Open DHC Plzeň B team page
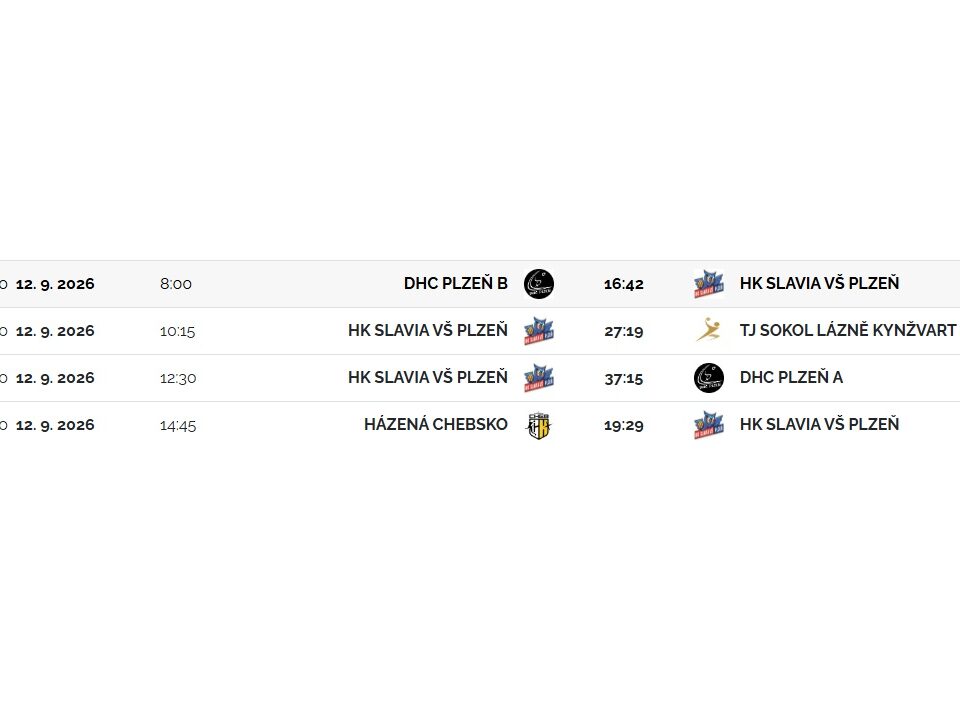The image size is (960, 727). tap(456, 284)
